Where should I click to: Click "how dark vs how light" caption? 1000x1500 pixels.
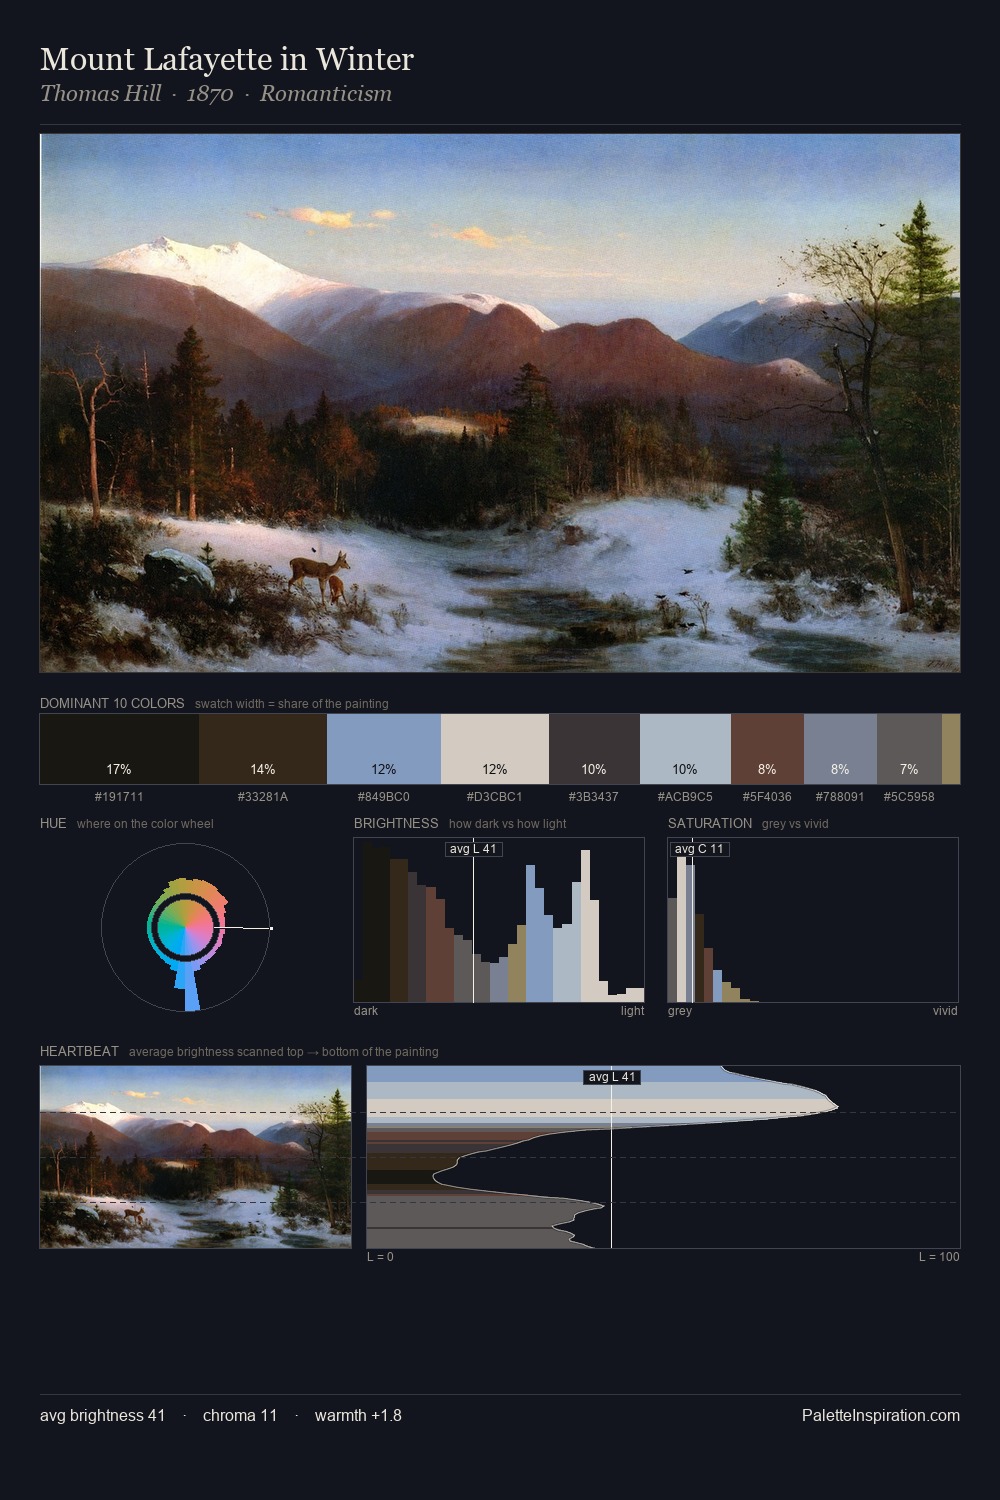508,824
